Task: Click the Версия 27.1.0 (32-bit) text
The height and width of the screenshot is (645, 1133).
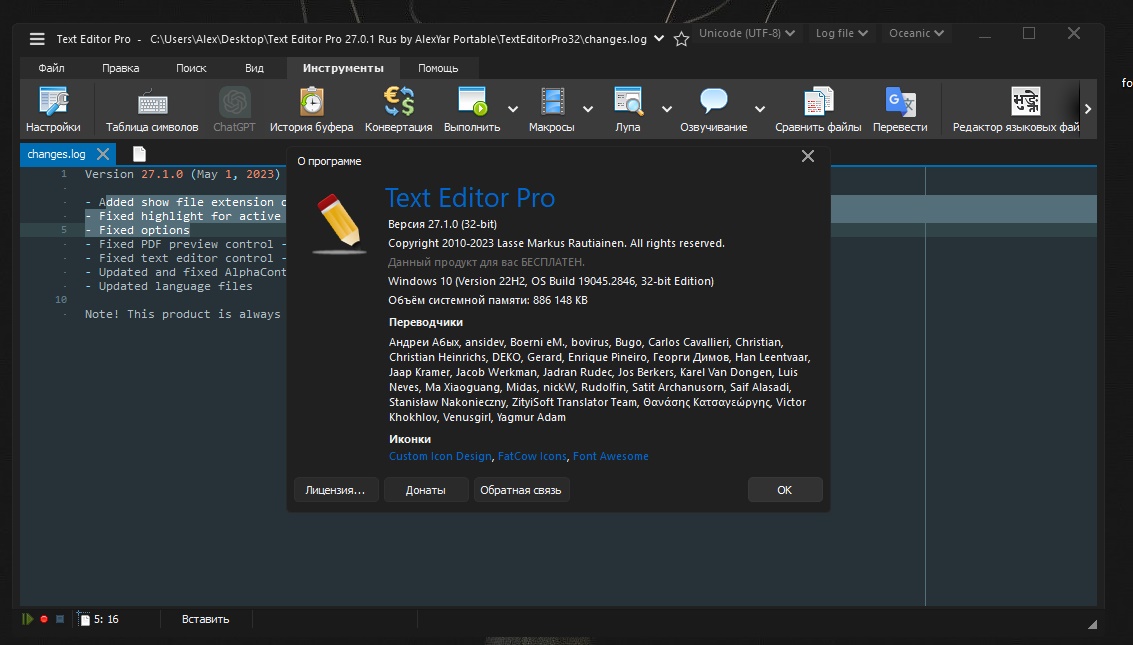Action: tap(442, 224)
